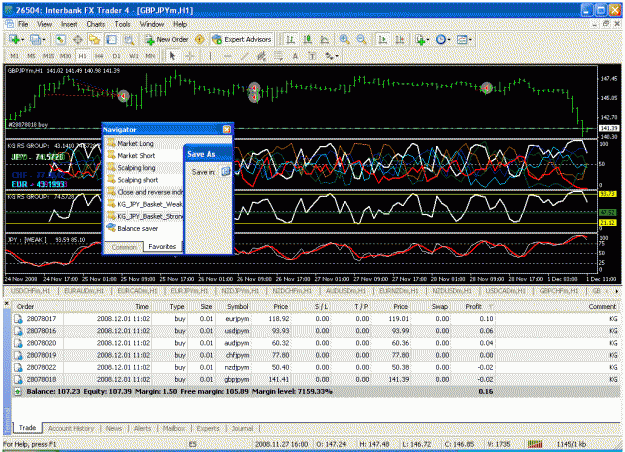
Task: Switch to H4 timeframe
Action: (x=99, y=56)
